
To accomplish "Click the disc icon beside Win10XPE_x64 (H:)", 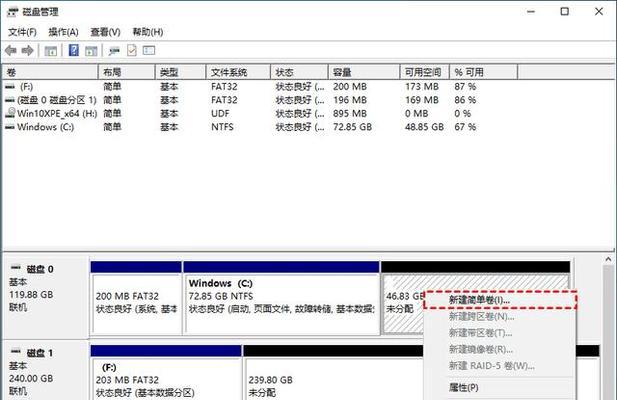I will (10, 113).
